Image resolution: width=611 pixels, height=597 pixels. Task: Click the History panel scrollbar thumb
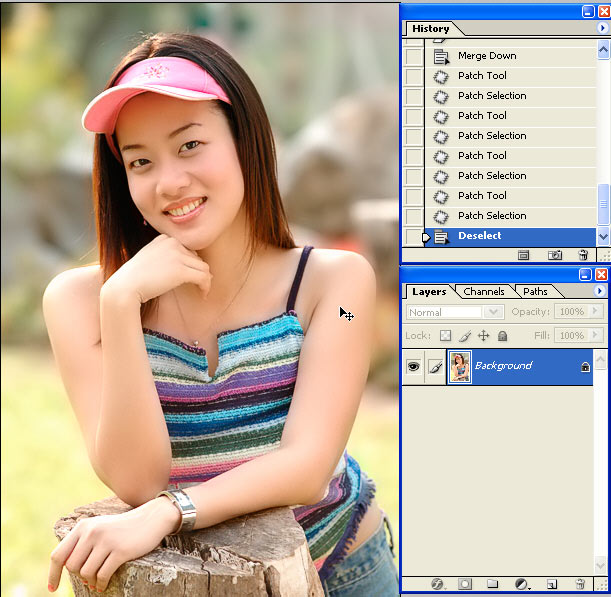click(x=603, y=203)
